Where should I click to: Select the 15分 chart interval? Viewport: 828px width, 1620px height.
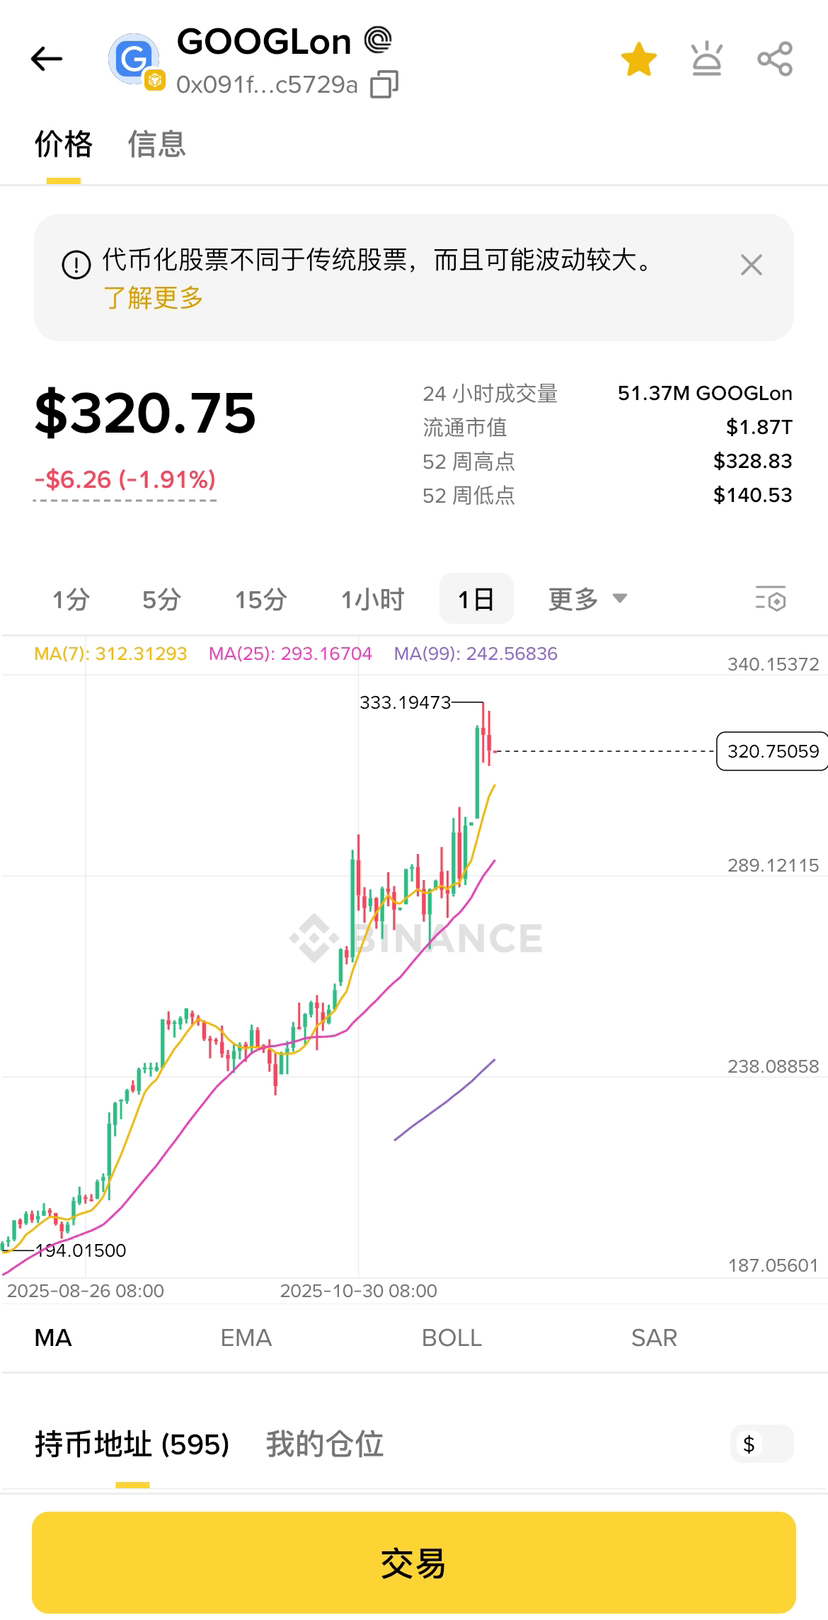click(x=260, y=599)
